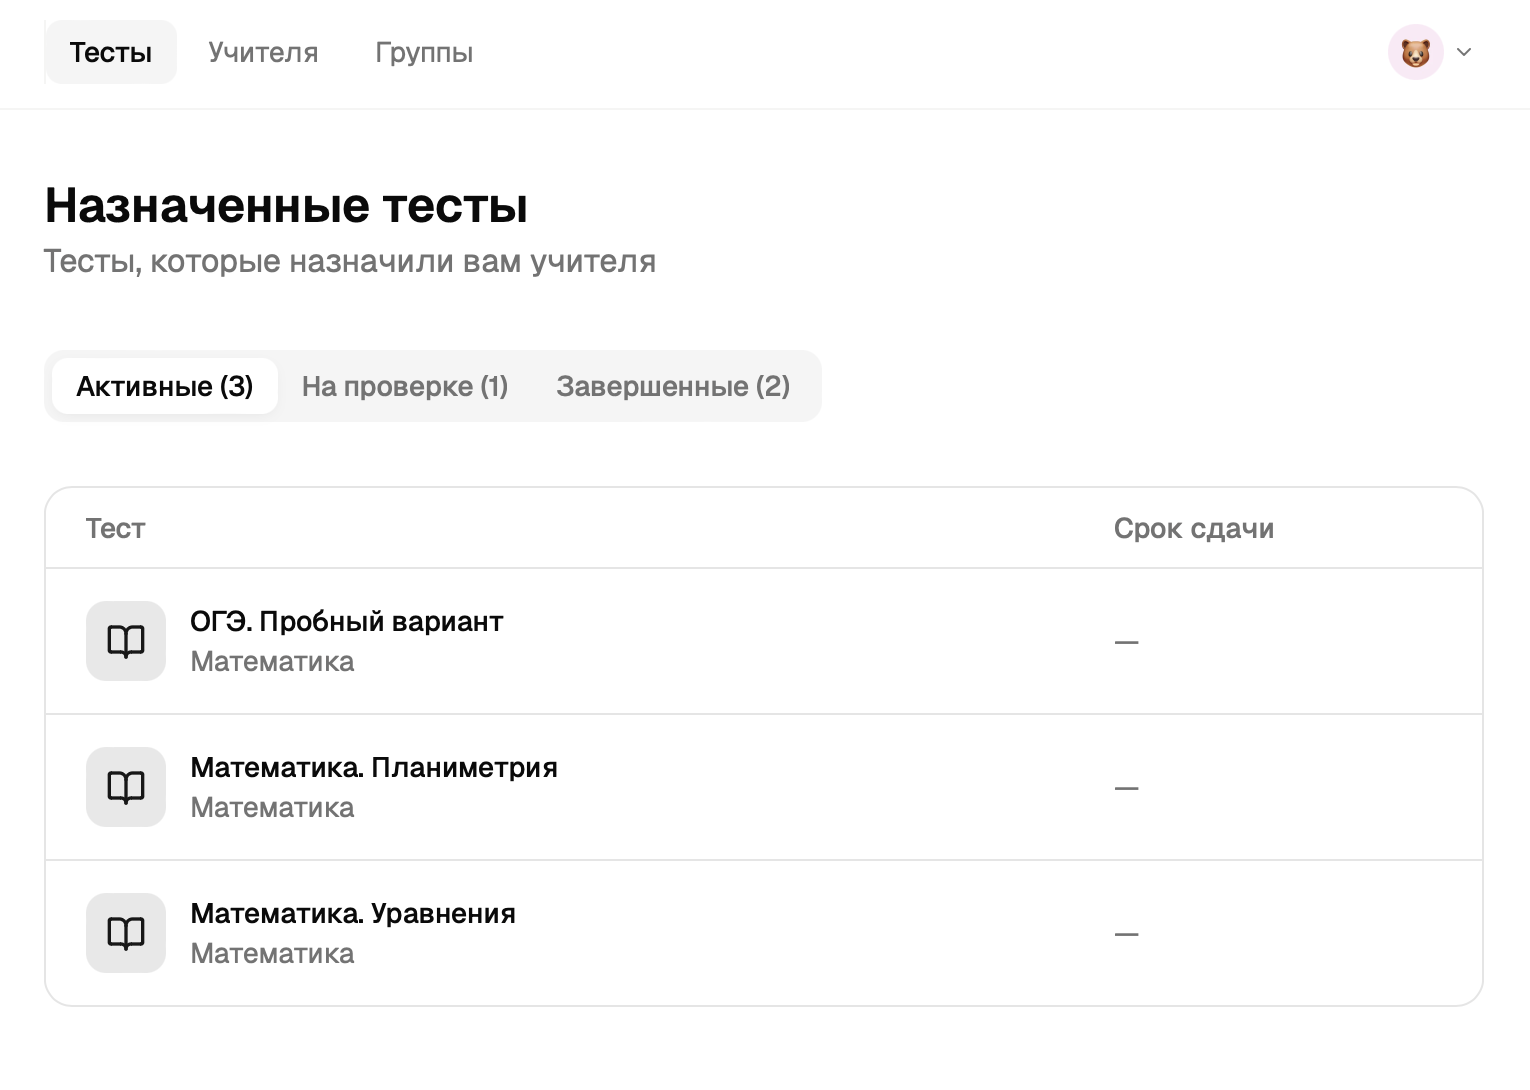Click the Срок сдачи column header
The height and width of the screenshot is (1090, 1530).
click(1194, 528)
